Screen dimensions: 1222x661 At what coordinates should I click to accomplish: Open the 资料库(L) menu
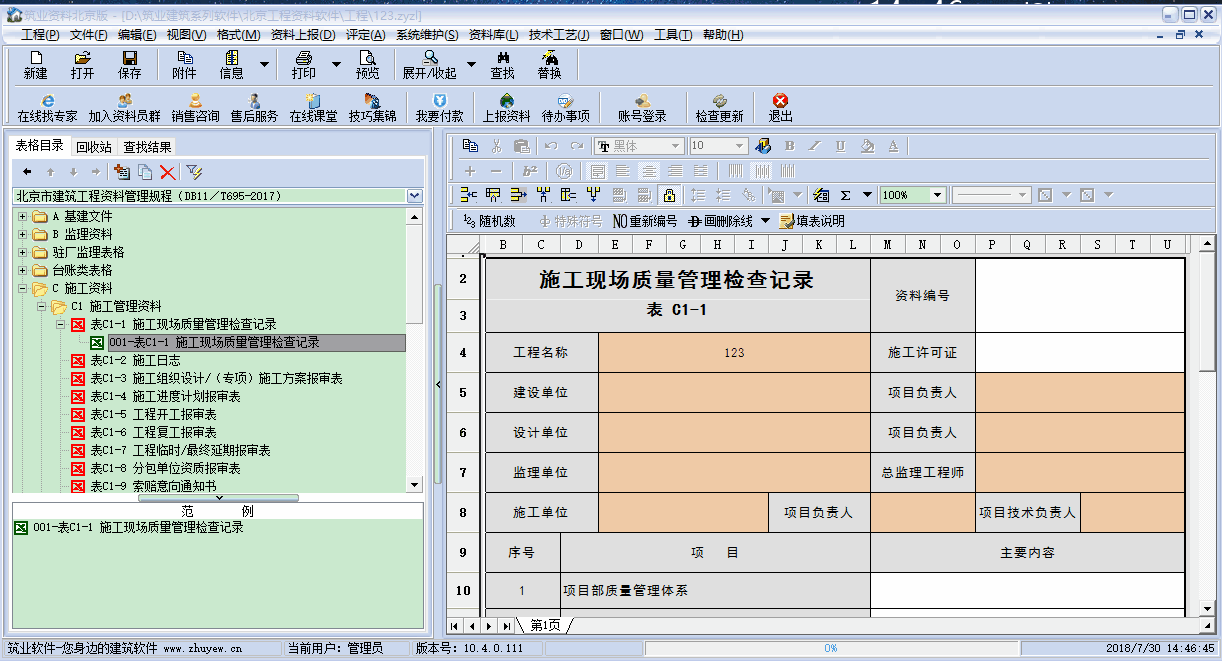coord(493,35)
